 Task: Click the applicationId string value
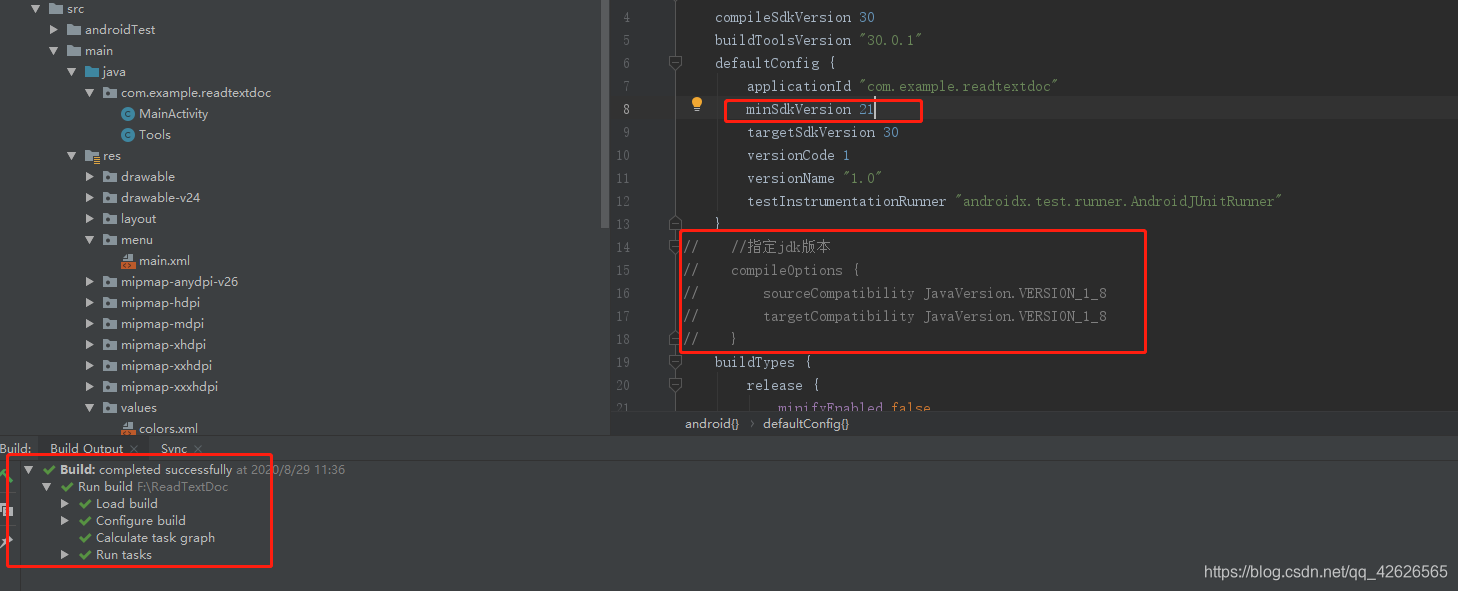[x=958, y=86]
